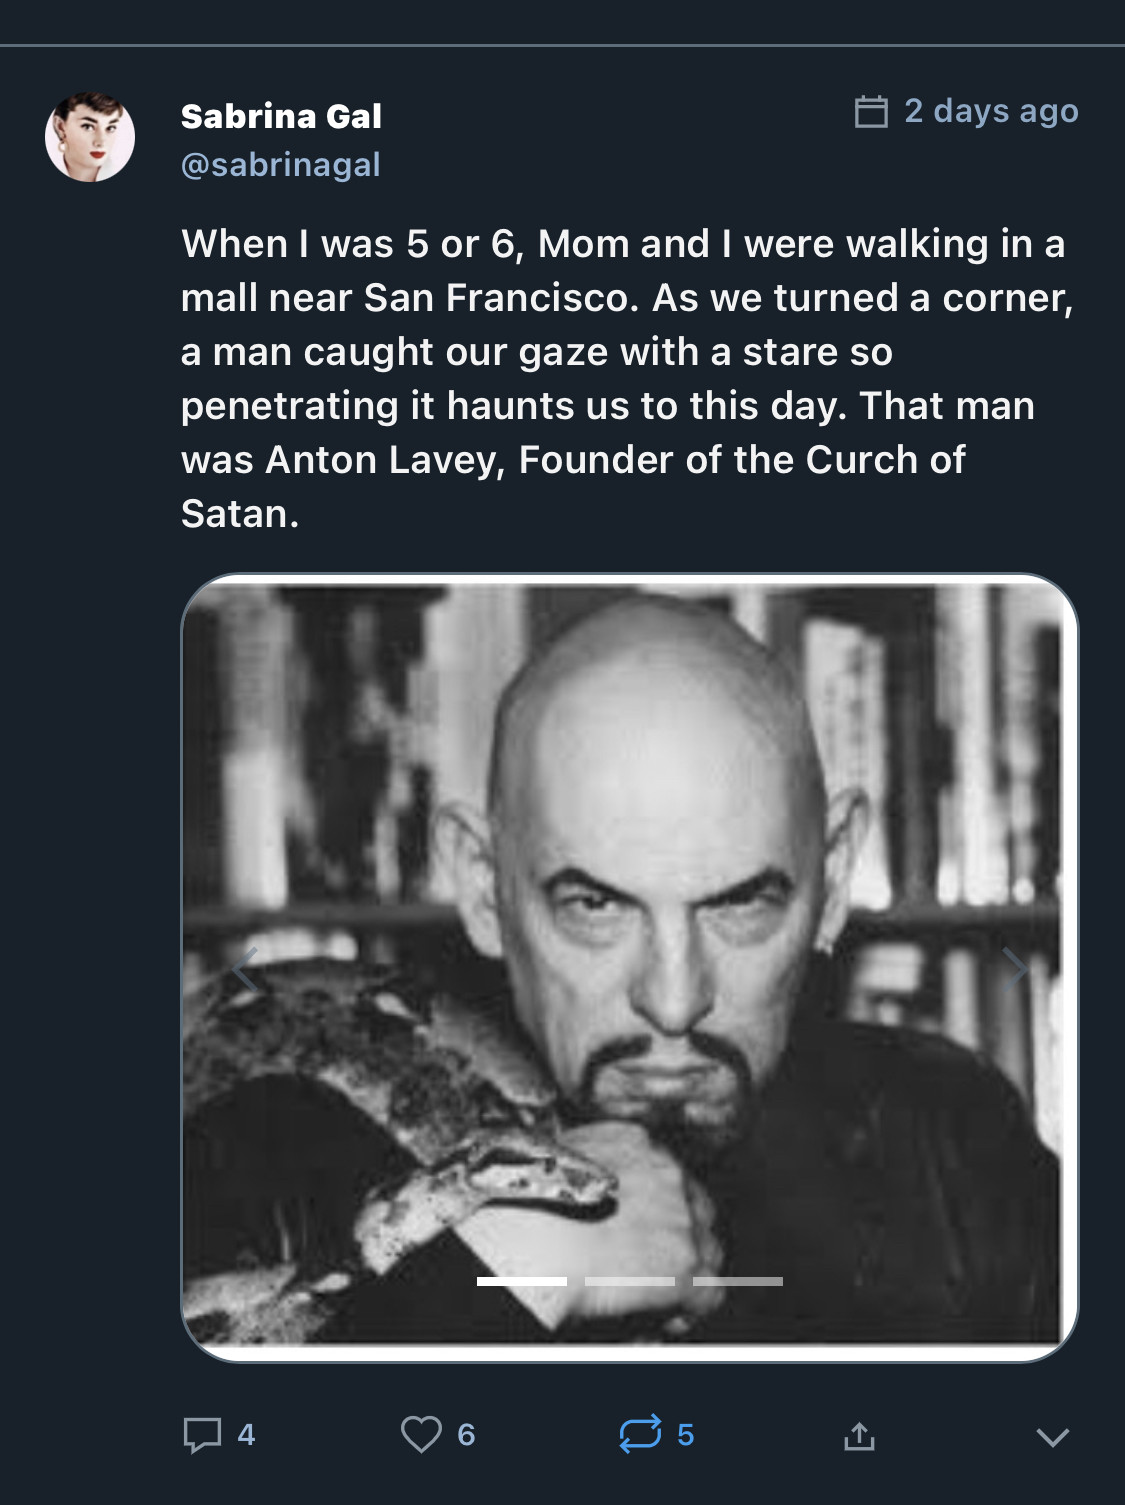Advance to next image with right arrow
The width and height of the screenshot is (1125, 1505).
(x=1015, y=967)
